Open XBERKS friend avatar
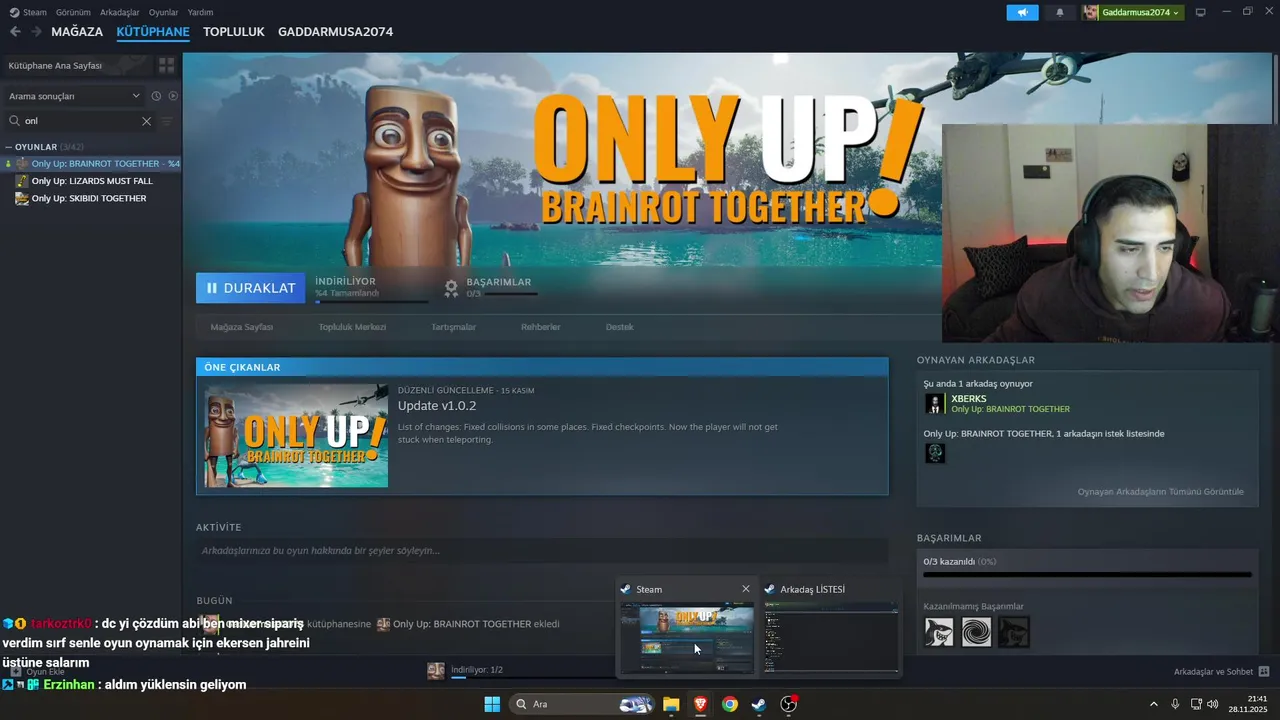This screenshot has width=1280, height=720. (x=935, y=403)
